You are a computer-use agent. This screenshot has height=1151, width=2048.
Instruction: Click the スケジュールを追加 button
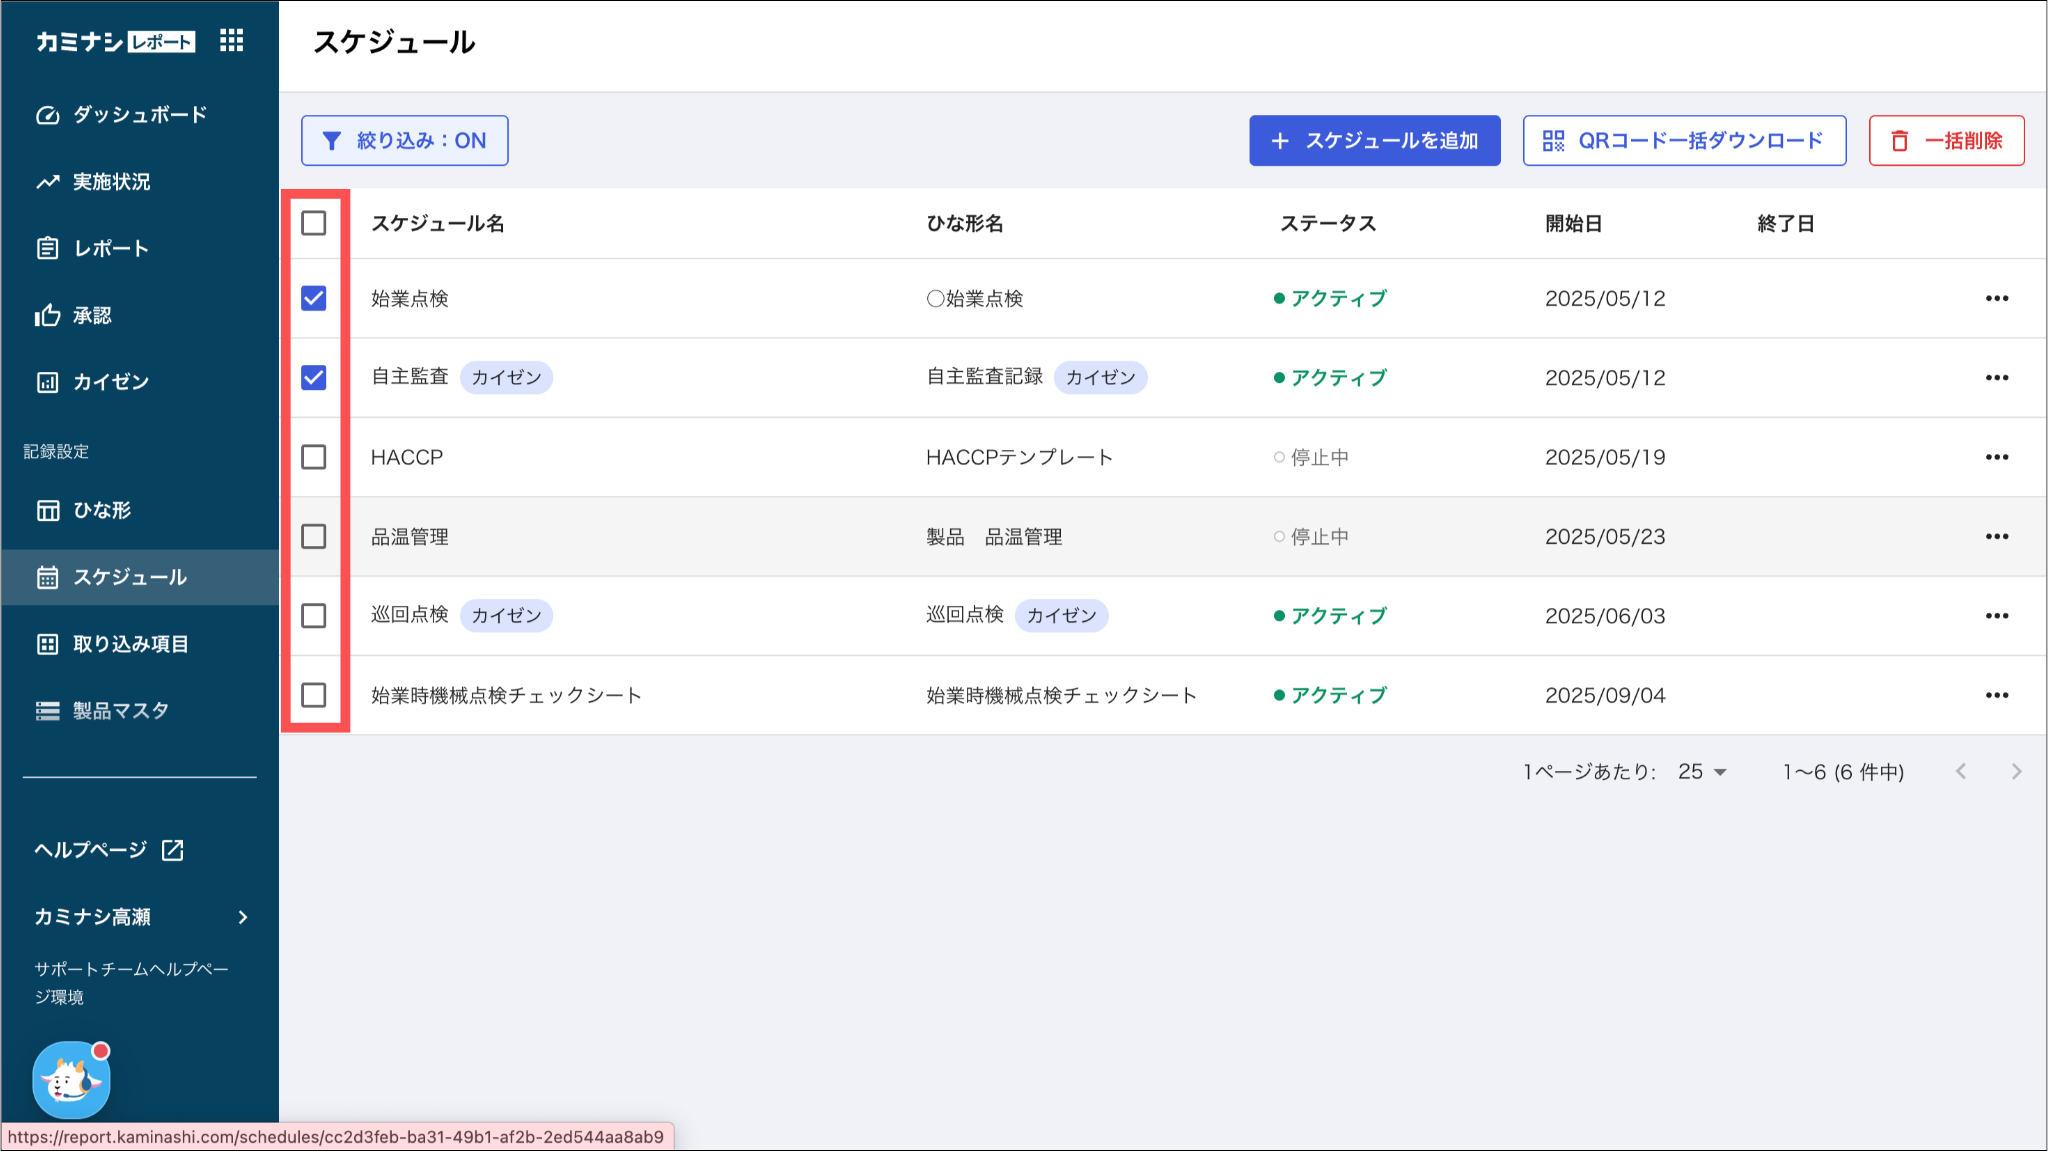pyautogui.click(x=1374, y=141)
